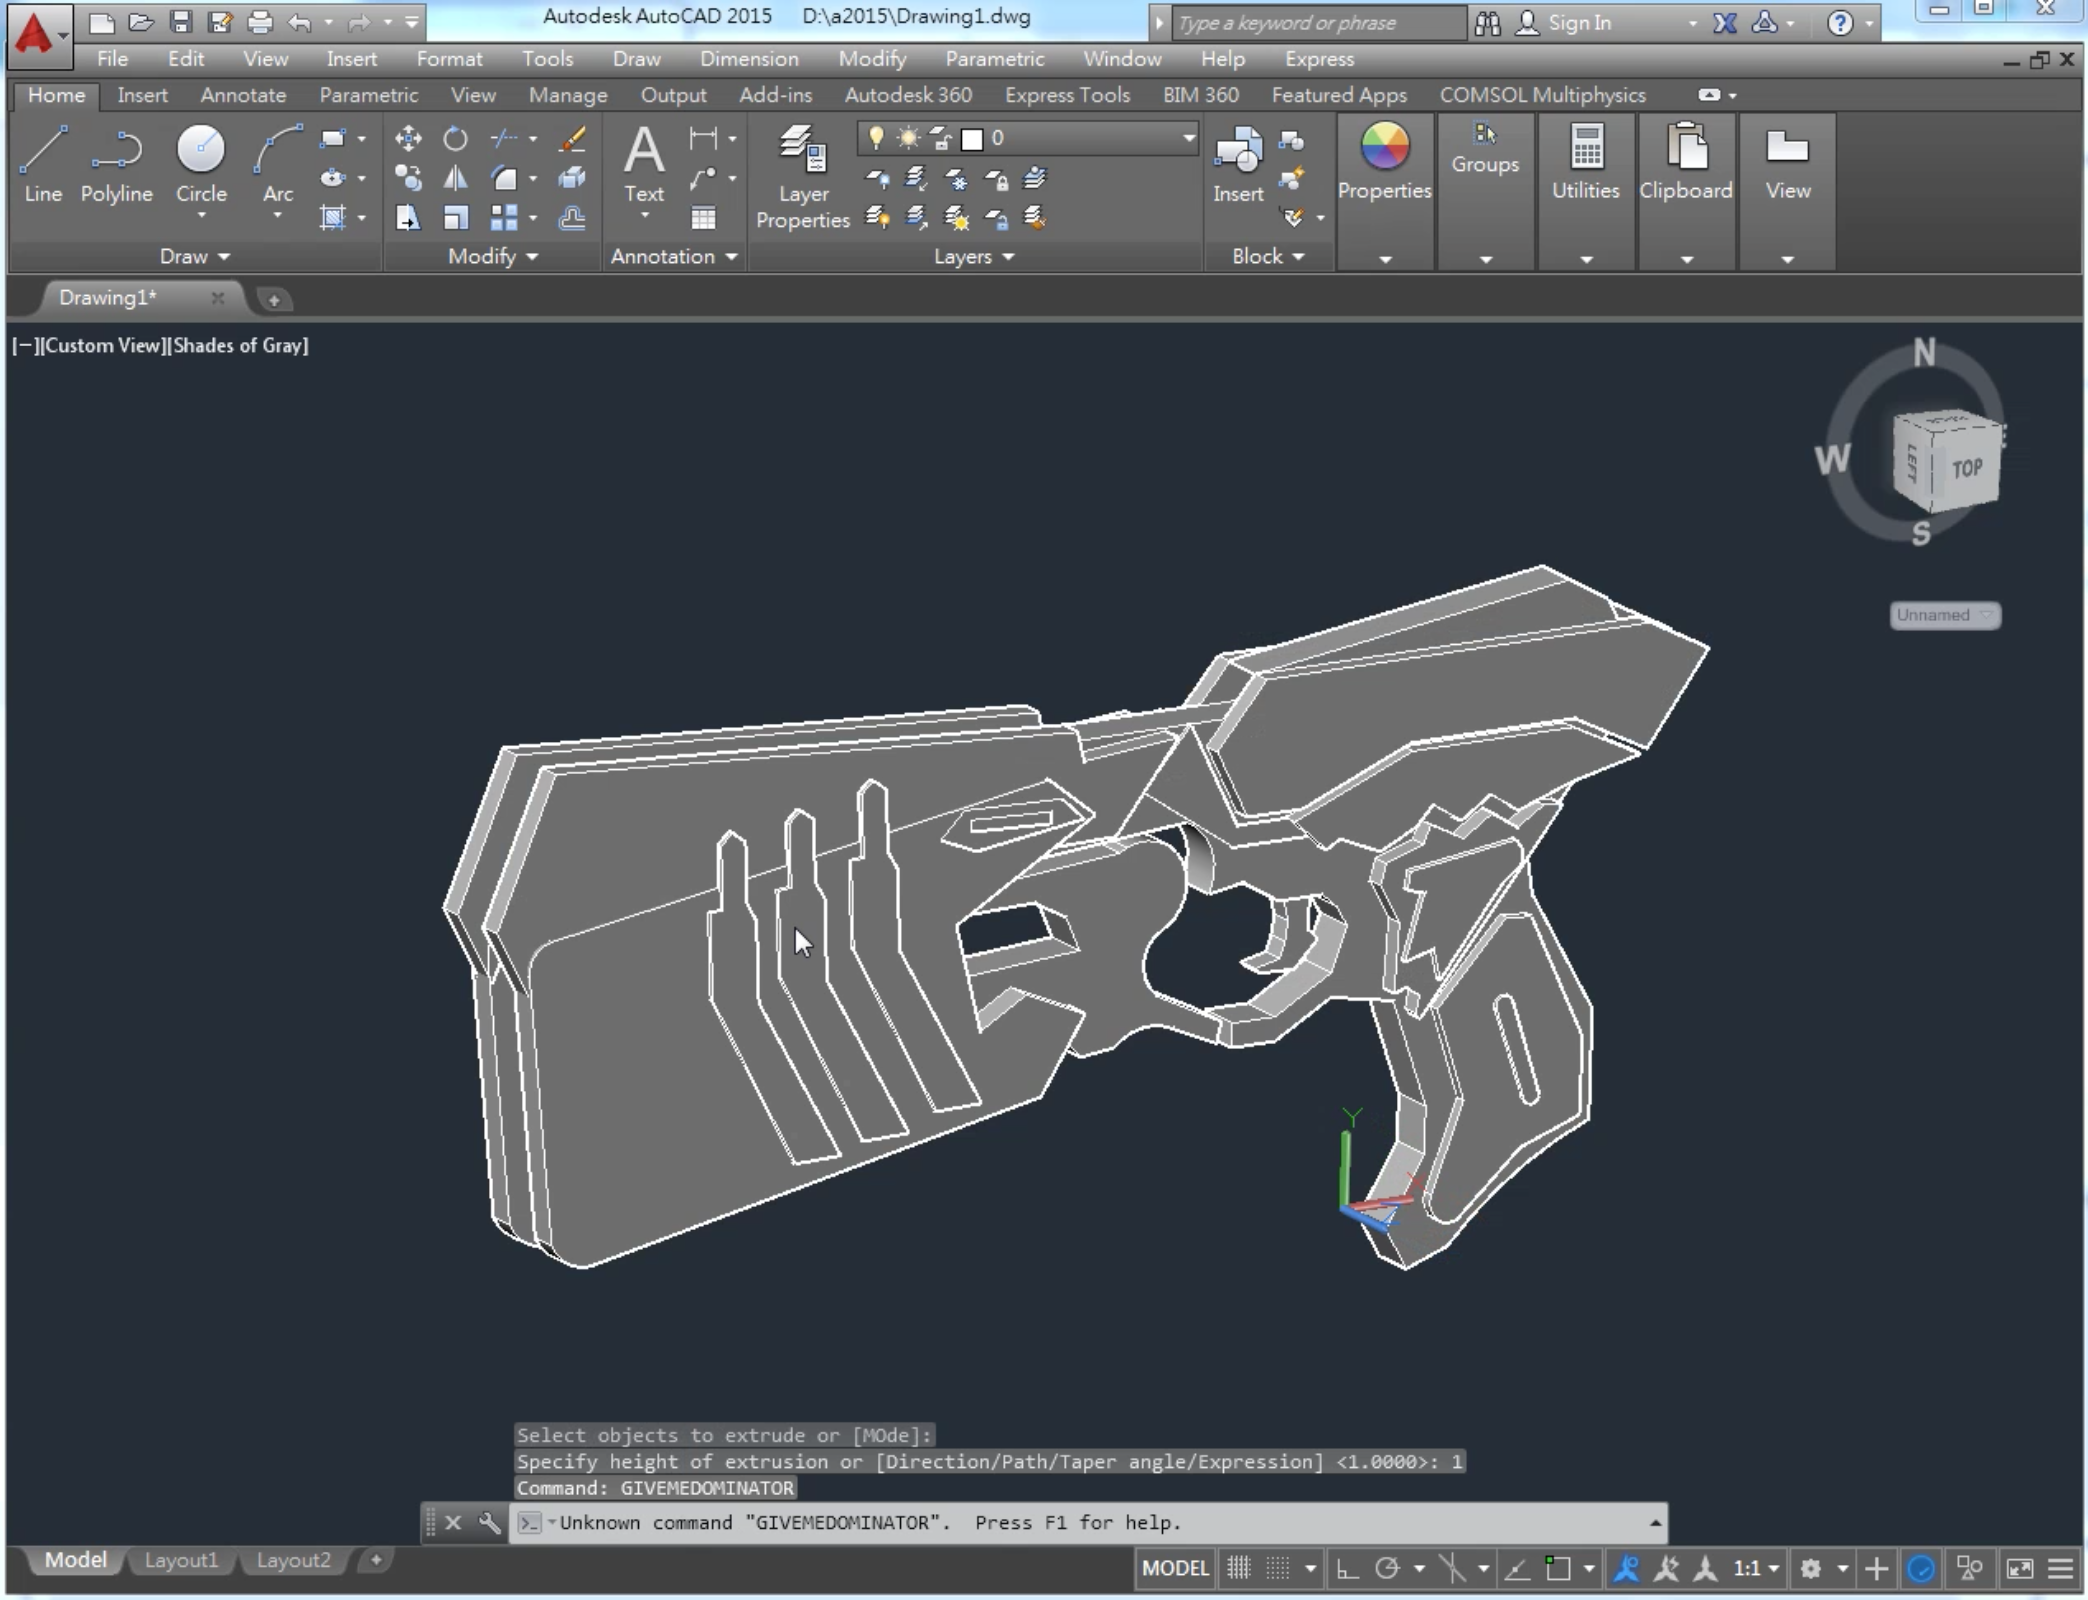The image size is (2088, 1600).
Task: Open the layer name dropdown list
Action: coord(1188,138)
